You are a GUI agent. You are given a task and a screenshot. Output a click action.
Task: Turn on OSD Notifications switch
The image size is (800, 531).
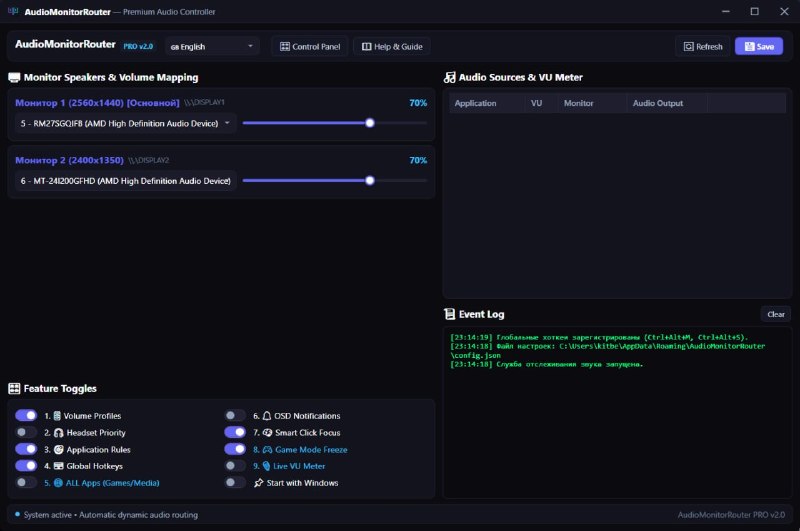235,416
